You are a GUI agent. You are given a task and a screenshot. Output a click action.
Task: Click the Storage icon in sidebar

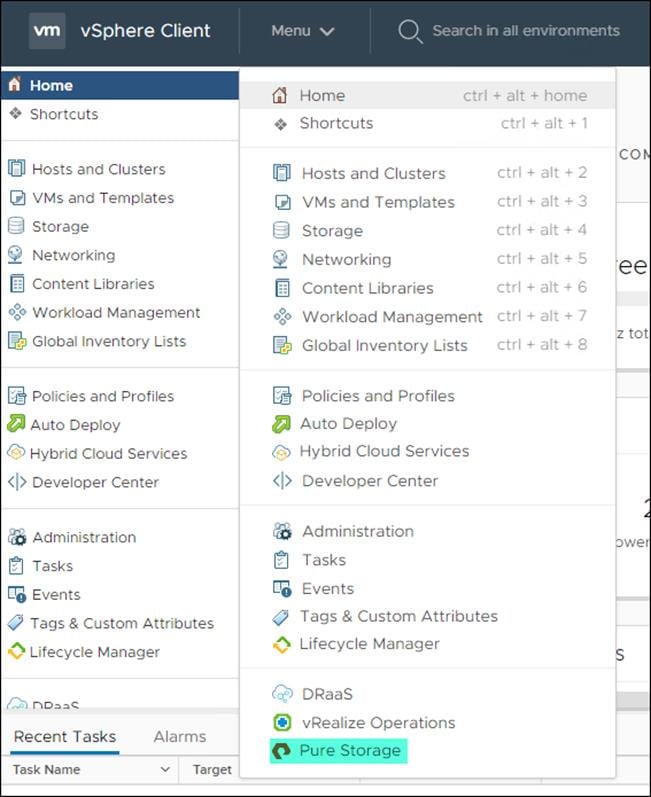tap(16, 226)
